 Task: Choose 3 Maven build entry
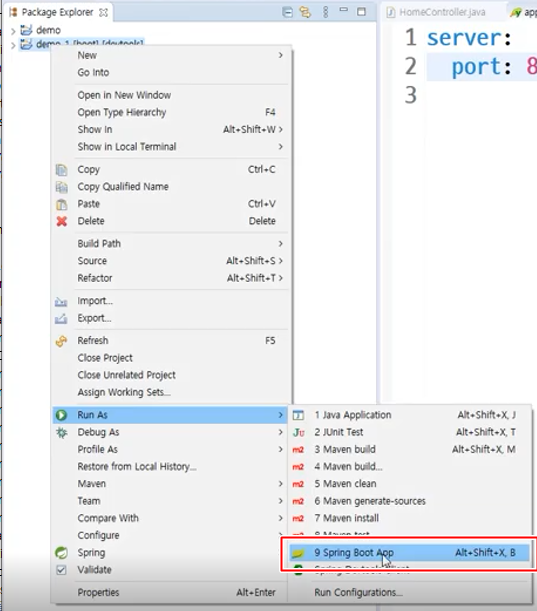point(409,449)
